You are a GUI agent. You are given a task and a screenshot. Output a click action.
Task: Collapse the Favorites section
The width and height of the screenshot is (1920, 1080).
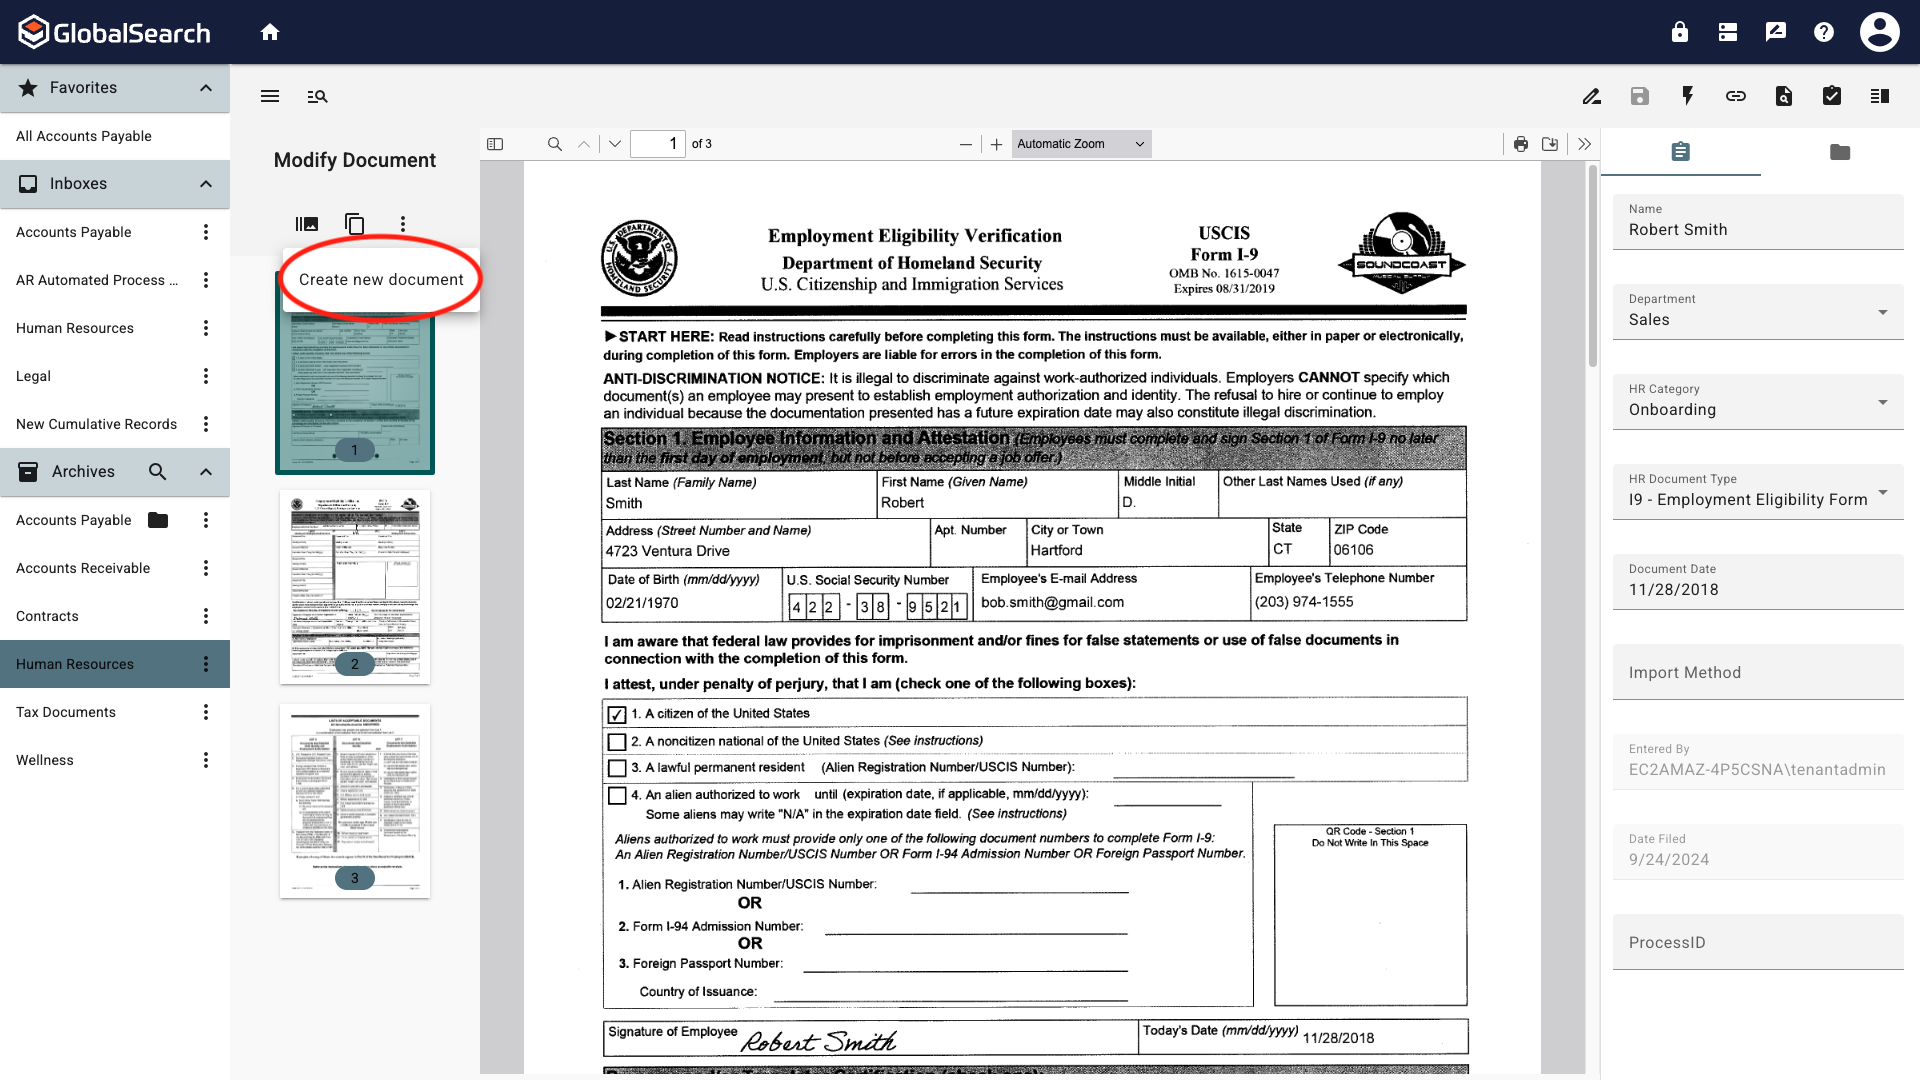click(x=206, y=88)
